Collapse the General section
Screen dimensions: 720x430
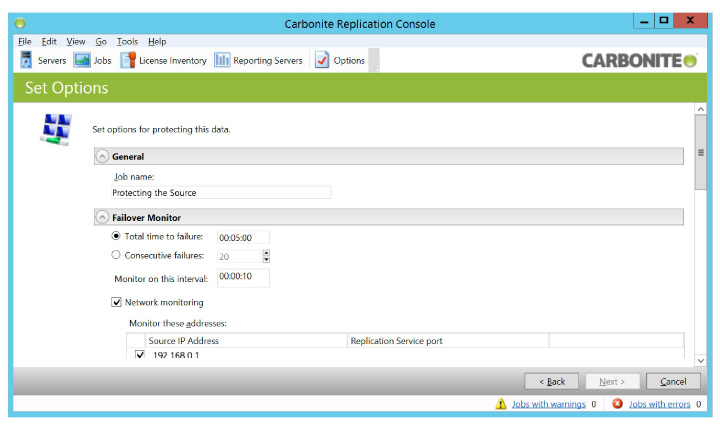pyautogui.click(x=102, y=157)
